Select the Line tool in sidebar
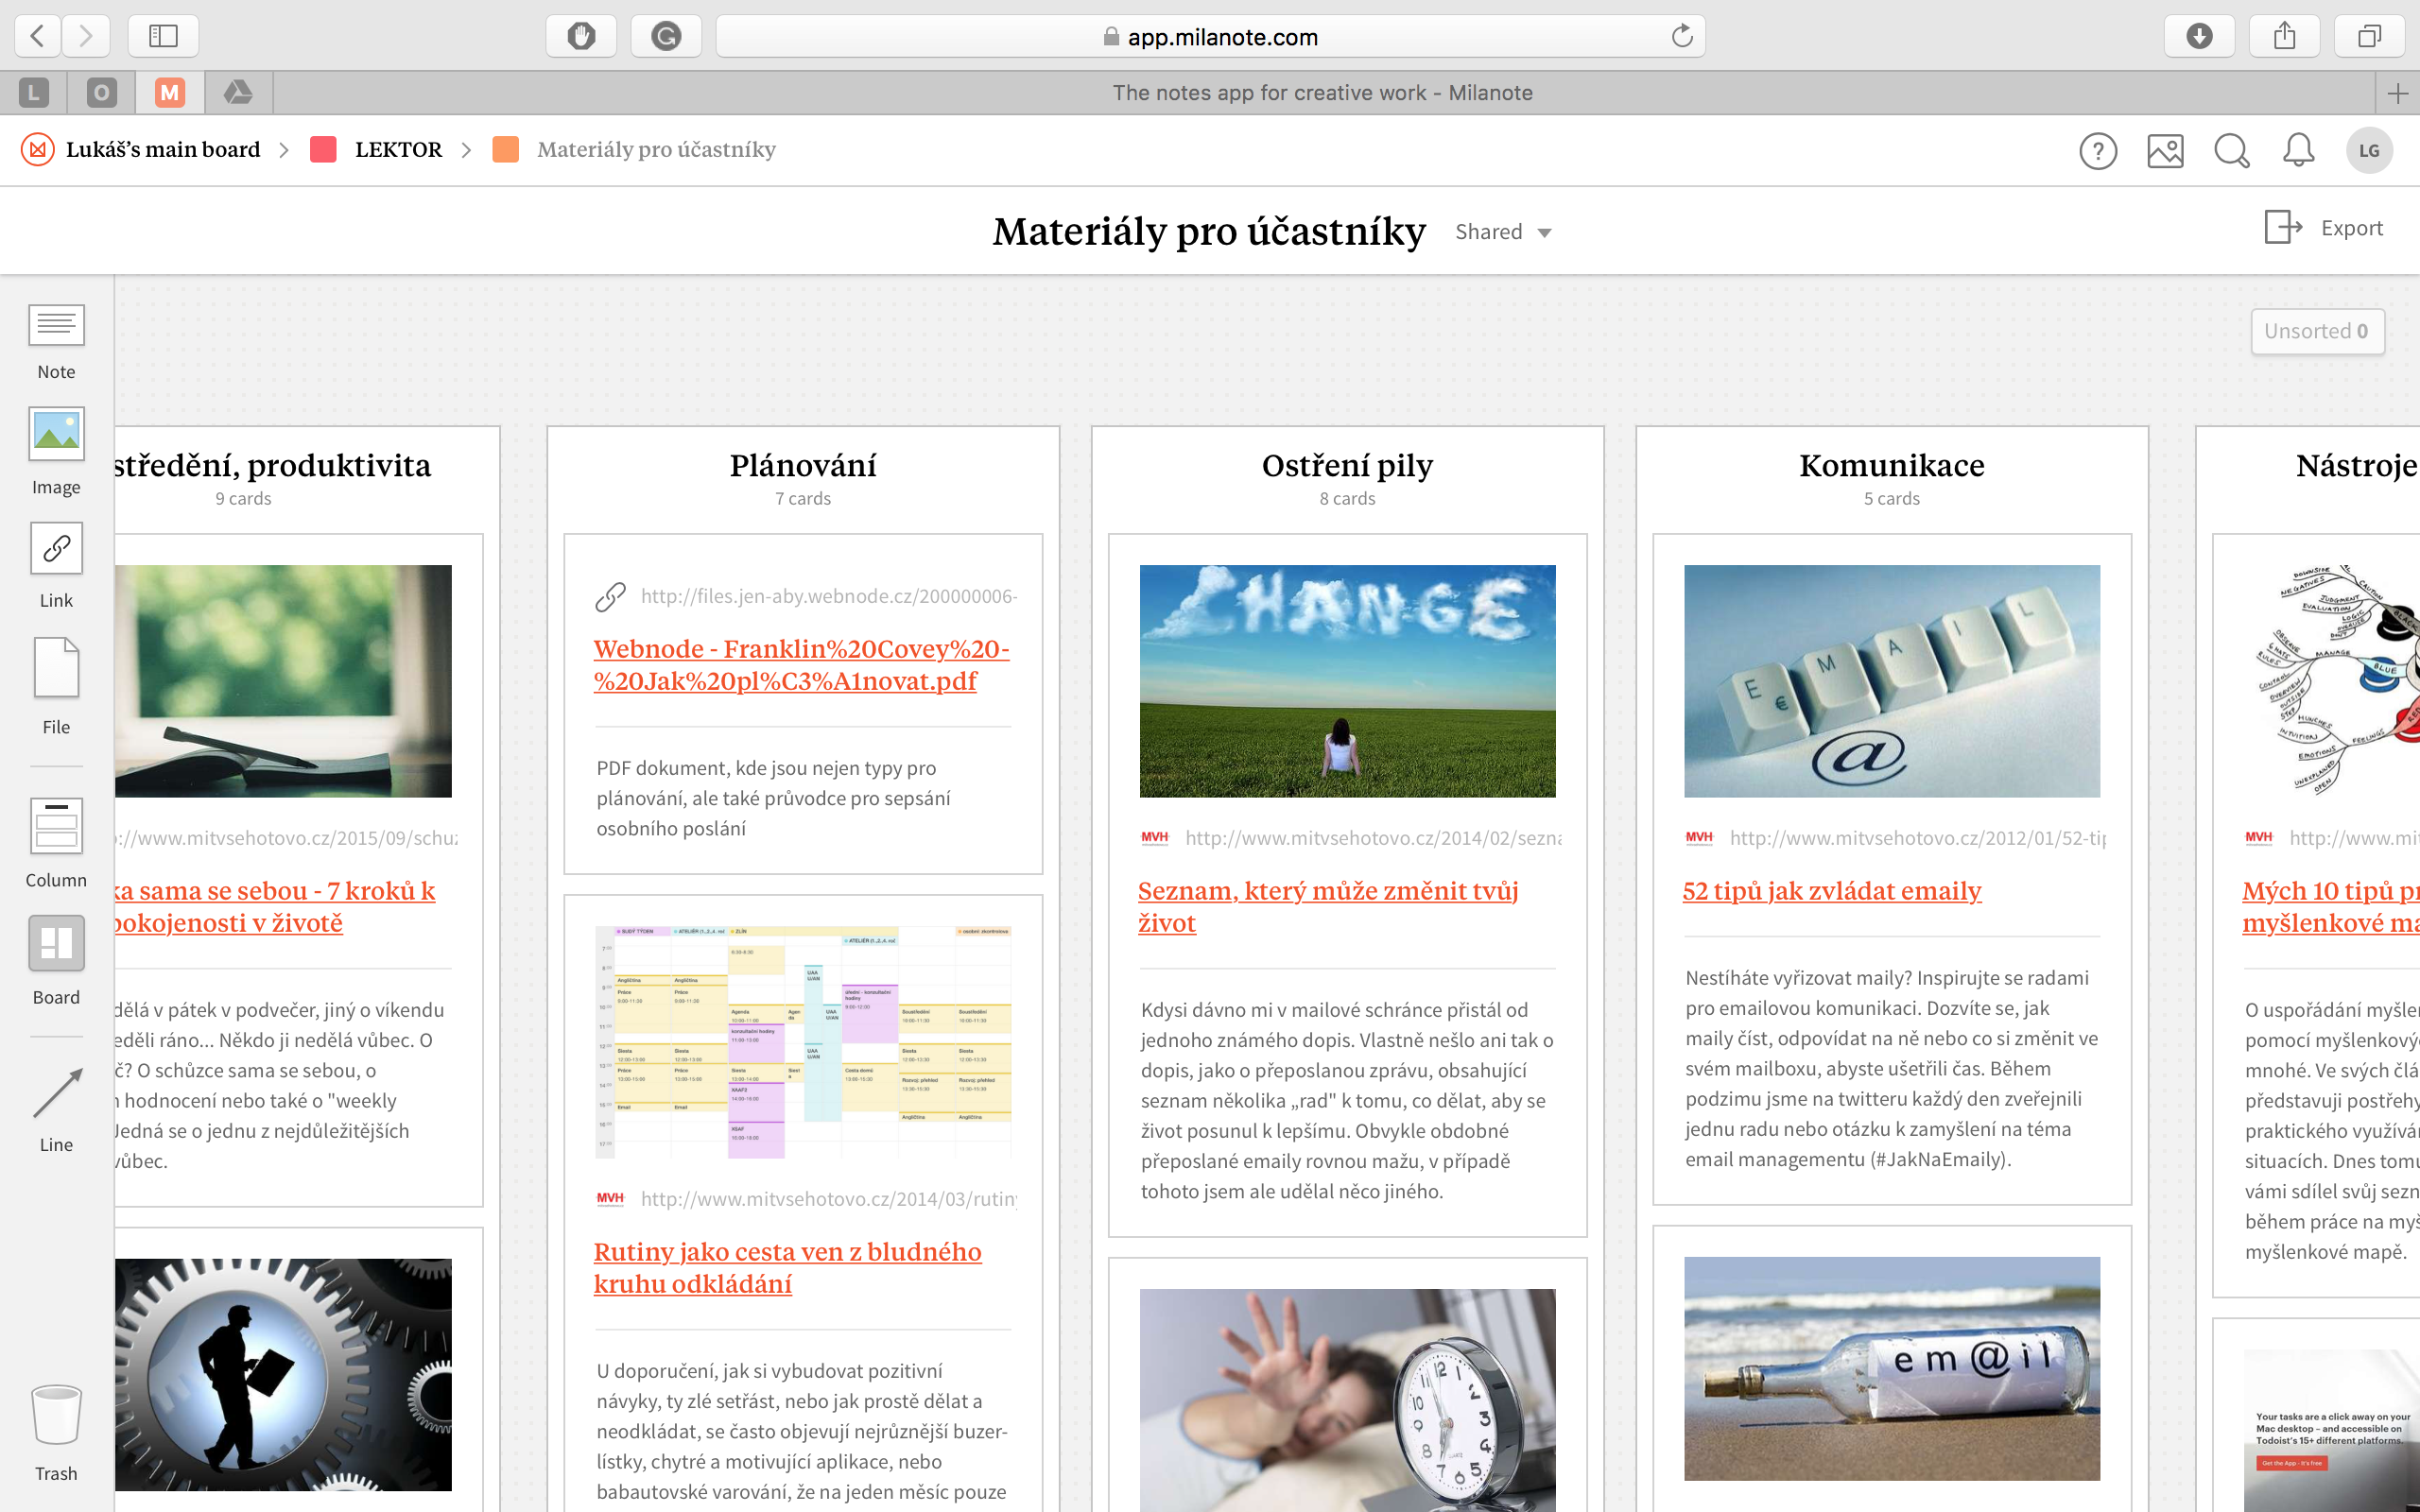Image resolution: width=2420 pixels, height=1512 pixels. [x=56, y=1094]
